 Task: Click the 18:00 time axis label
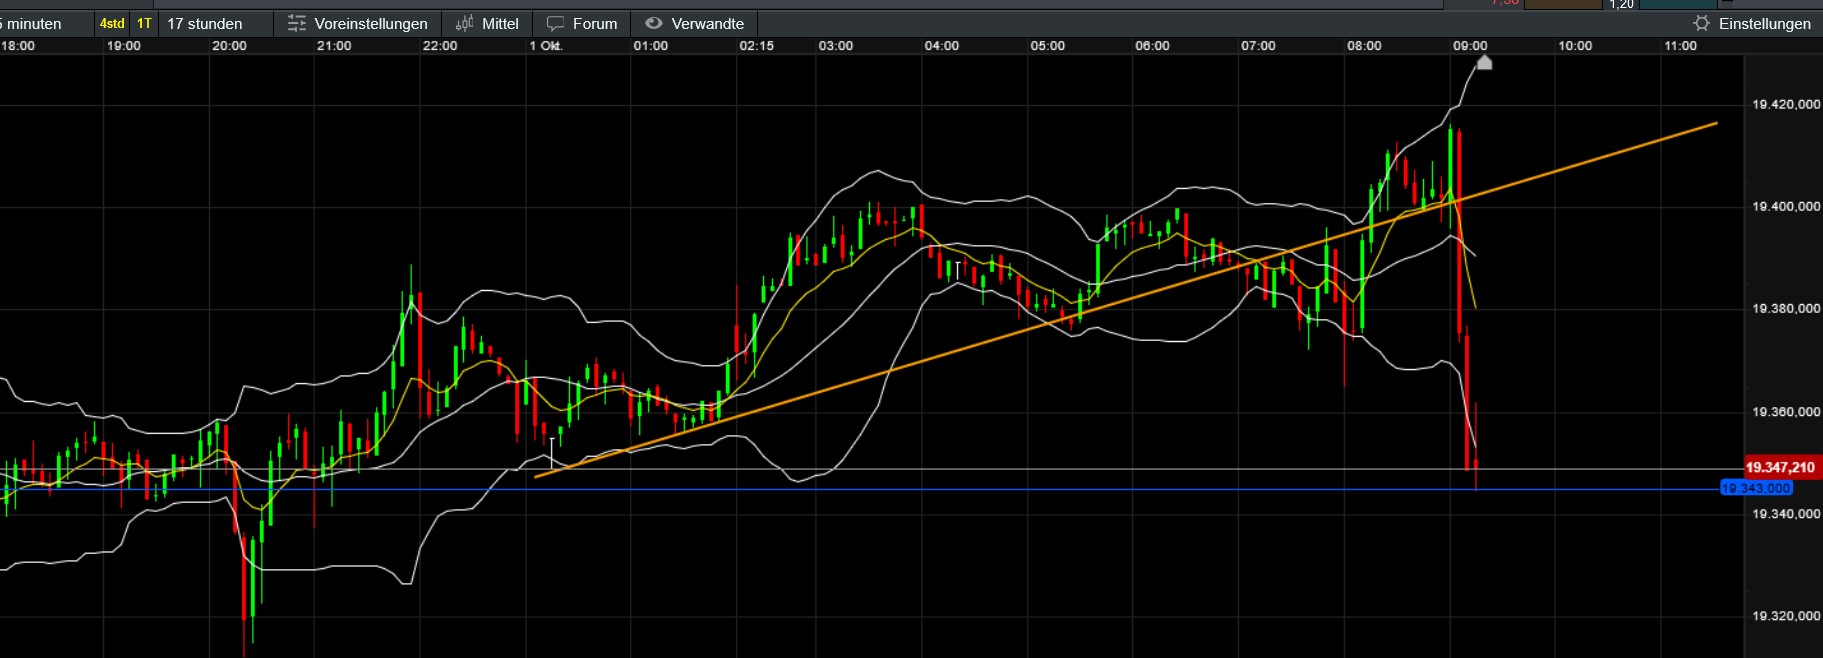pyautogui.click(x=18, y=46)
